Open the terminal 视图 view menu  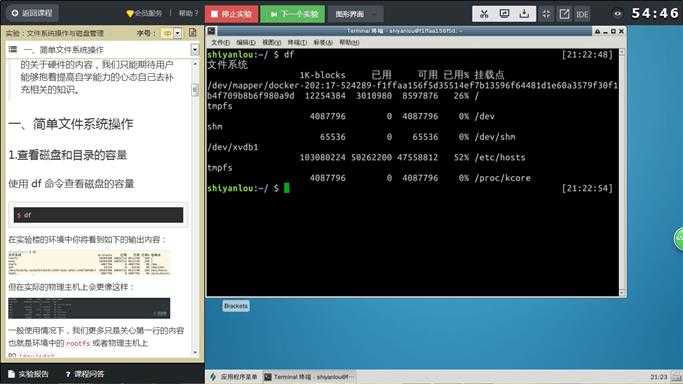point(271,42)
